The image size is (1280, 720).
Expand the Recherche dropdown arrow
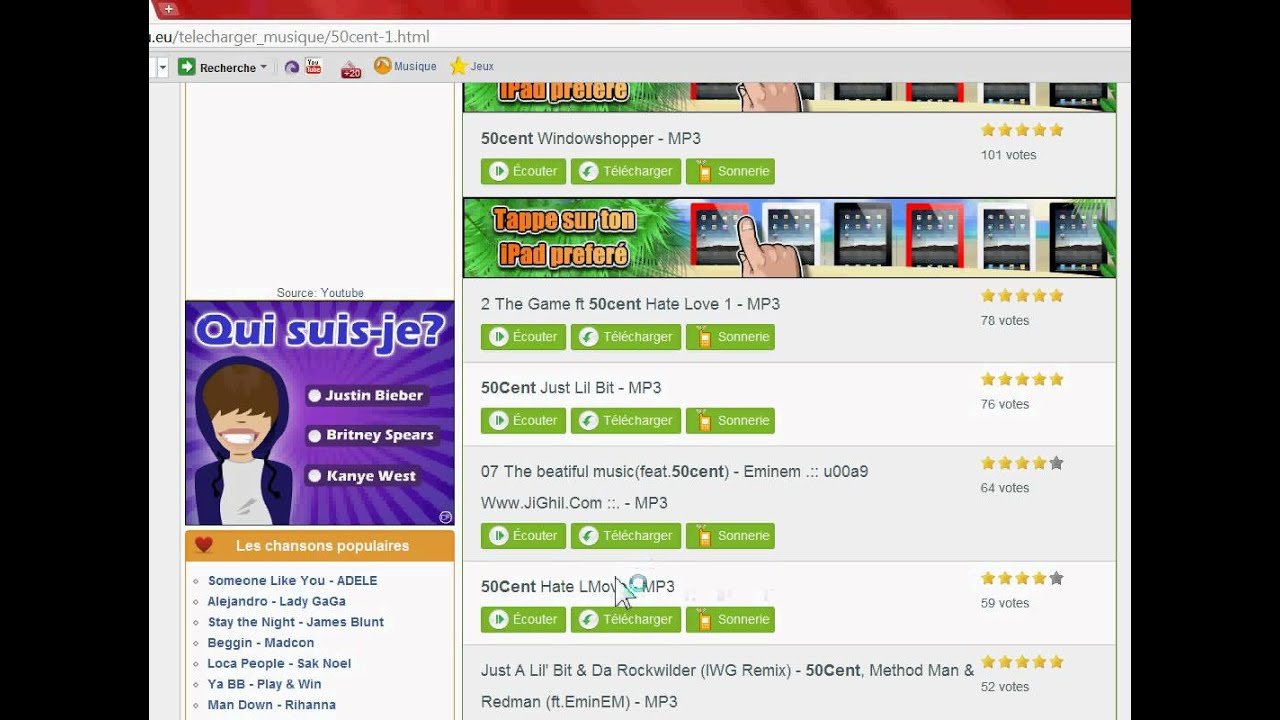tap(264, 68)
